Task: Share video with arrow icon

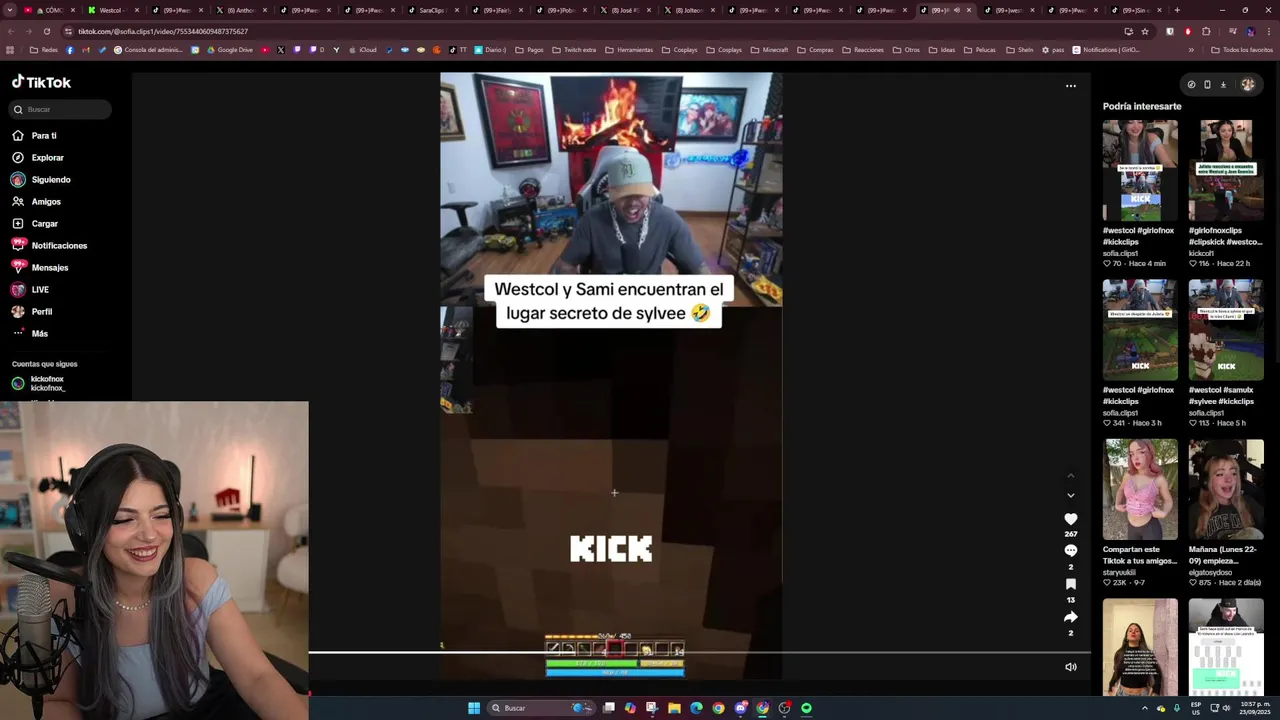Action: coord(1070,617)
